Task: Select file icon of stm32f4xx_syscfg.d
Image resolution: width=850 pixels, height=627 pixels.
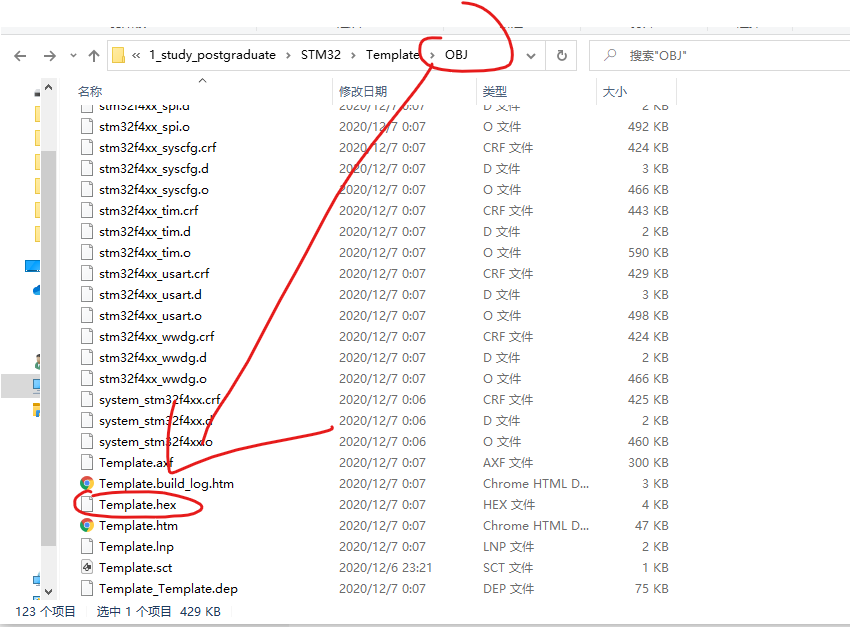Action: click(x=87, y=169)
